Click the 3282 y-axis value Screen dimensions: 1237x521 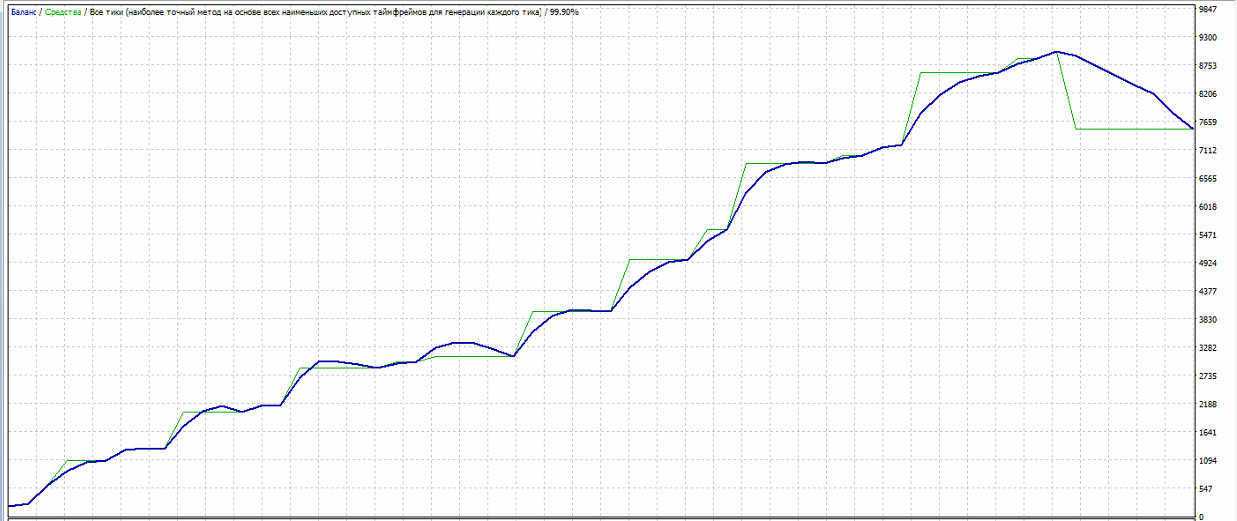coord(1207,348)
